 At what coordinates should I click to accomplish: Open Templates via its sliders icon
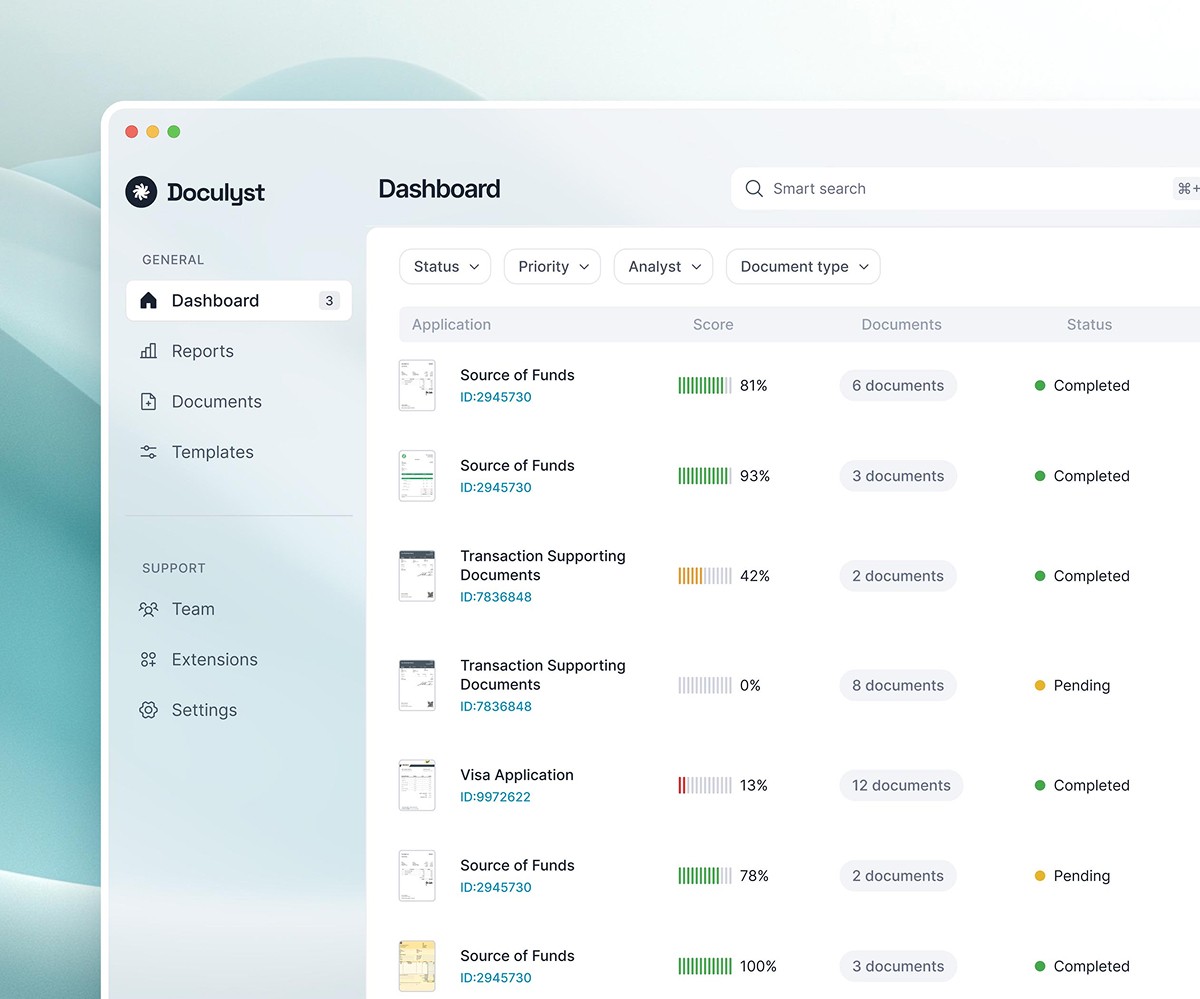(149, 452)
